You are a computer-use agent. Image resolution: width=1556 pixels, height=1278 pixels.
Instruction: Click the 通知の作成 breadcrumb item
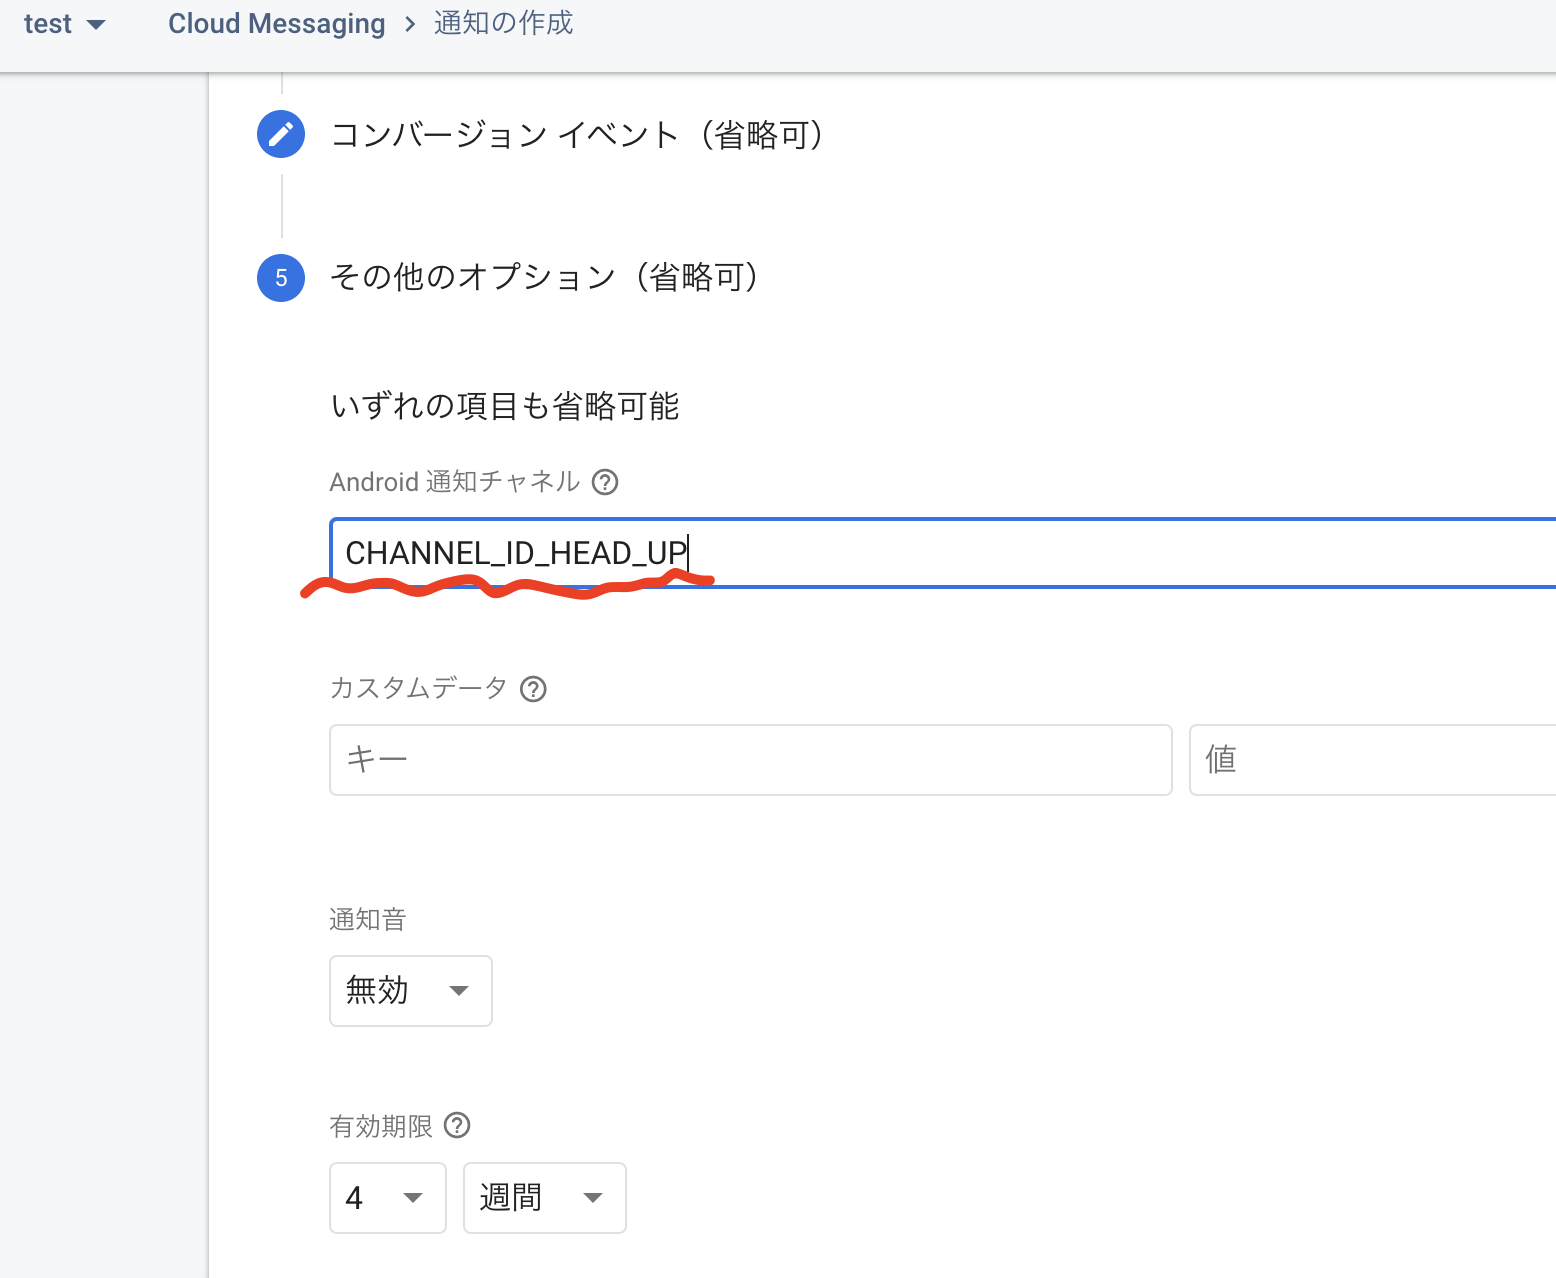503,23
